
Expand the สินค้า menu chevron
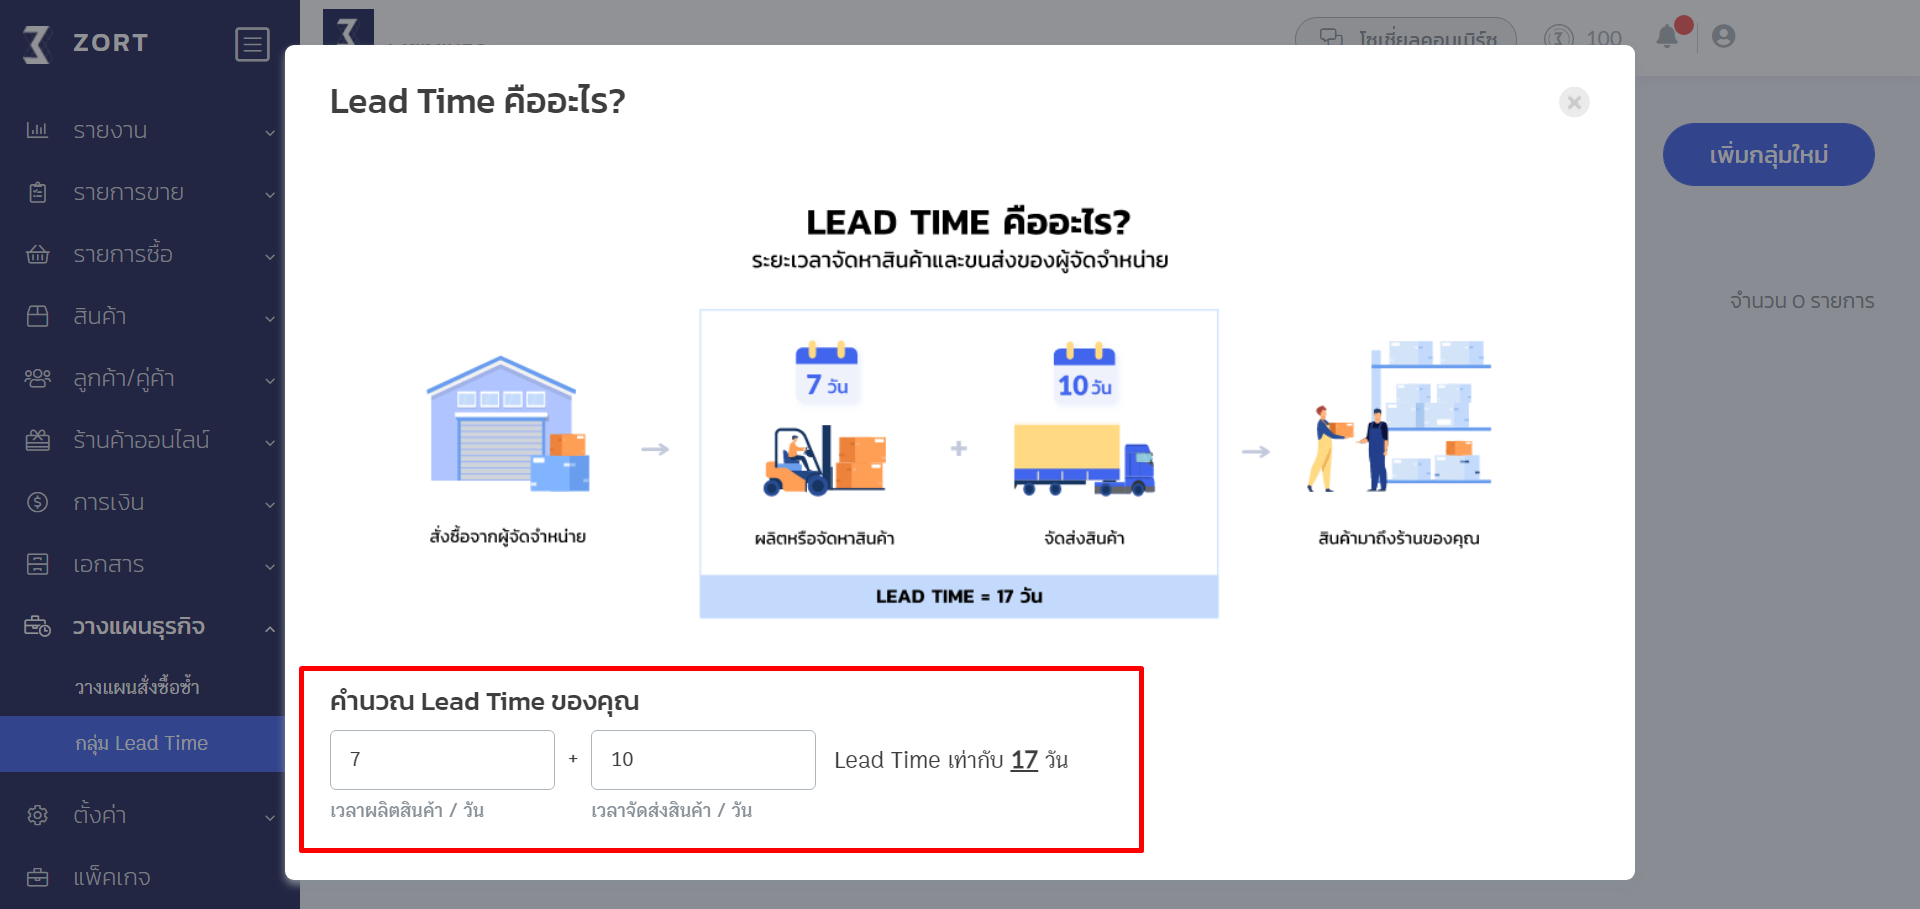270,318
